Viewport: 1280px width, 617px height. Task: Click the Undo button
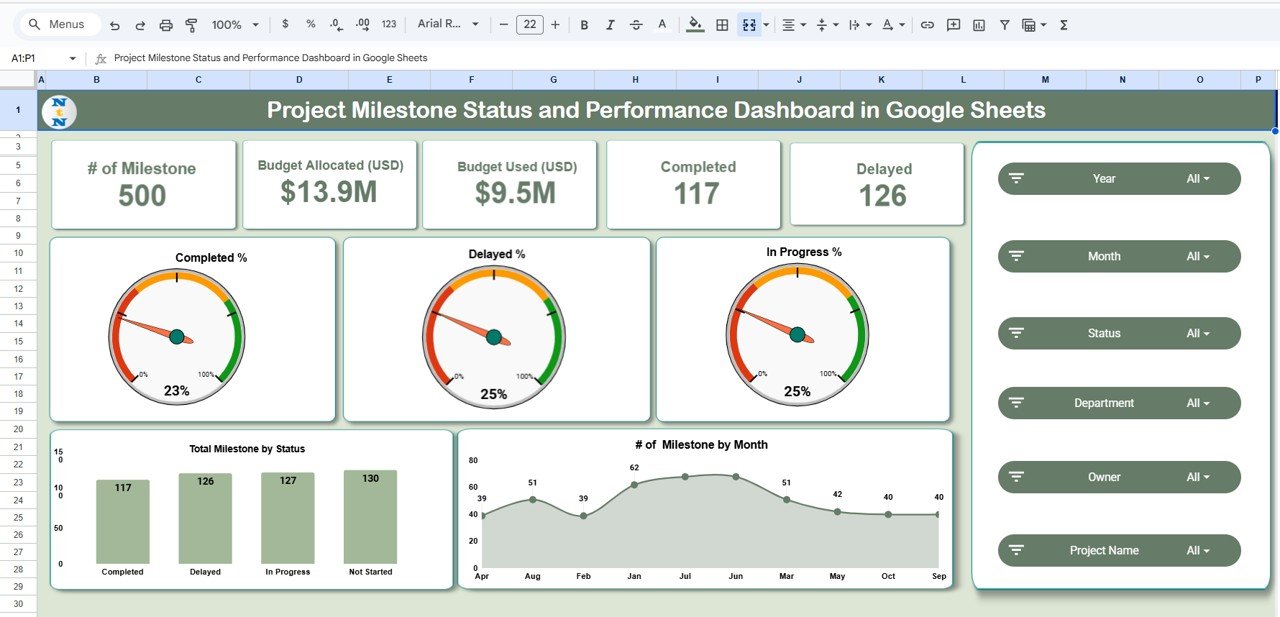pyautogui.click(x=114, y=23)
